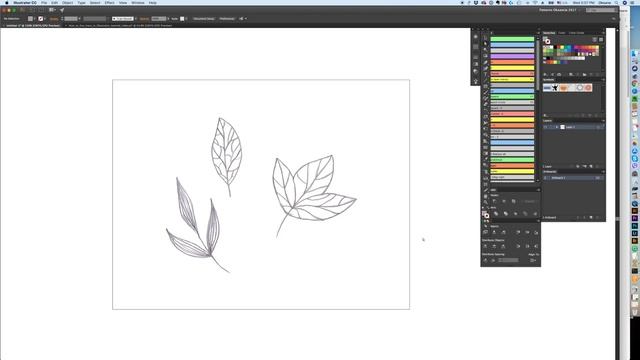Open the Window menu

click(x=138, y=2)
